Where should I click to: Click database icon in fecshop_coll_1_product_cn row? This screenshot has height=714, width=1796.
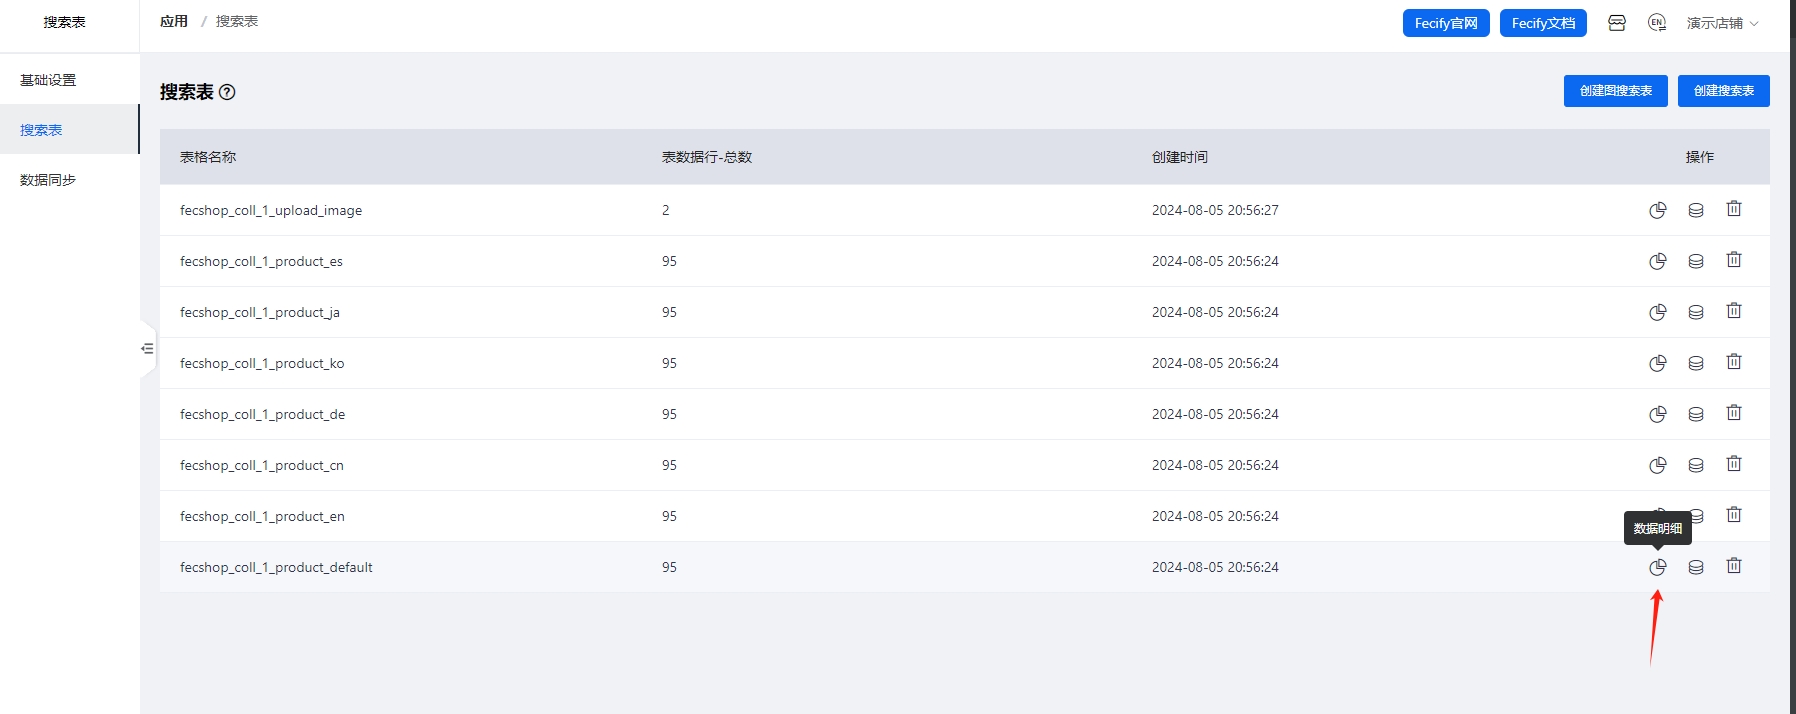(1696, 465)
